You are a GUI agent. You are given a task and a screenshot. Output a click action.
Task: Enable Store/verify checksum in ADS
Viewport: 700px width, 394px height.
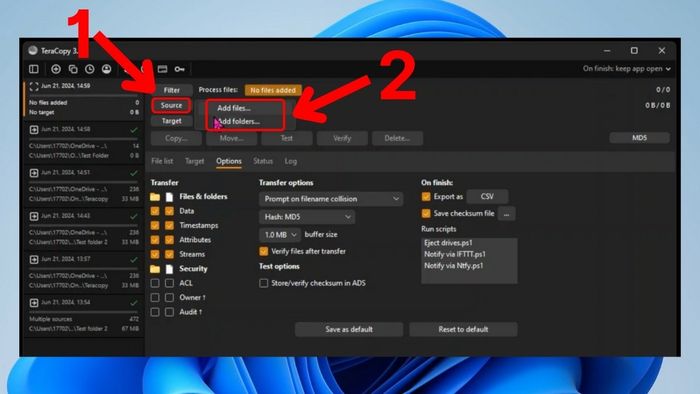(x=263, y=283)
